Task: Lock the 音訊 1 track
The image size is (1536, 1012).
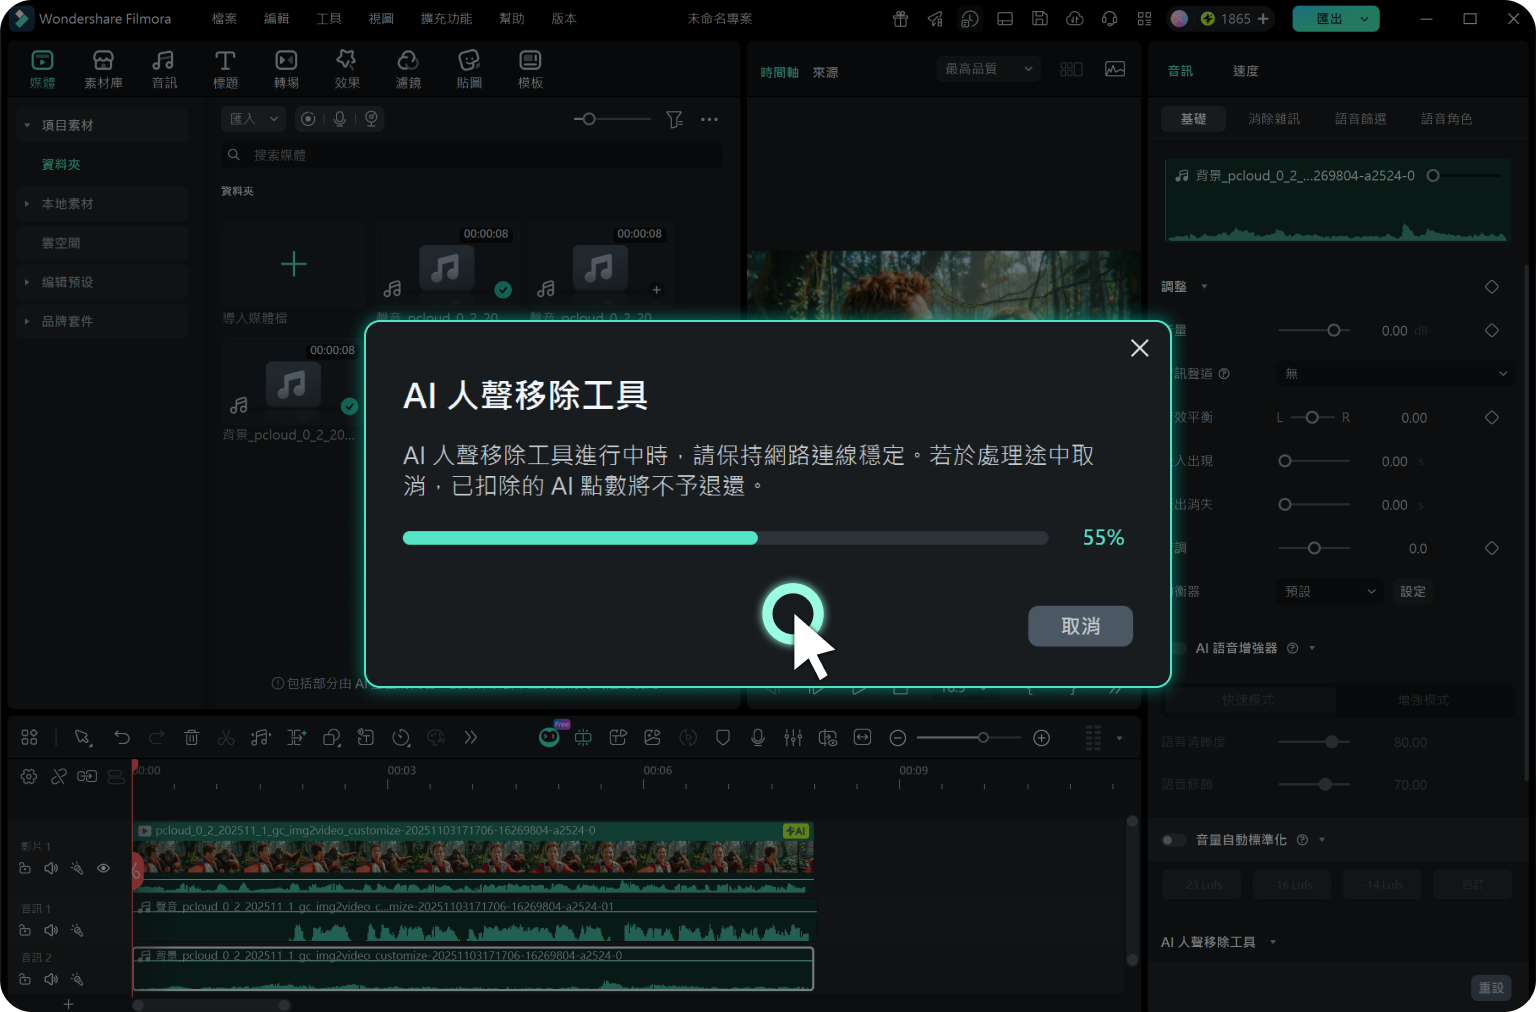Action: (x=25, y=930)
